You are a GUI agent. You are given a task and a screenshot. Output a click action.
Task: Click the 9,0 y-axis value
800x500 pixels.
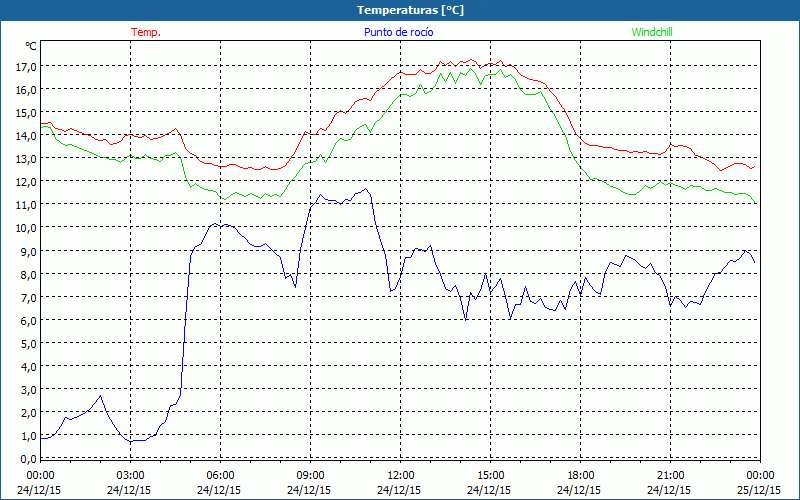coord(29,252)
